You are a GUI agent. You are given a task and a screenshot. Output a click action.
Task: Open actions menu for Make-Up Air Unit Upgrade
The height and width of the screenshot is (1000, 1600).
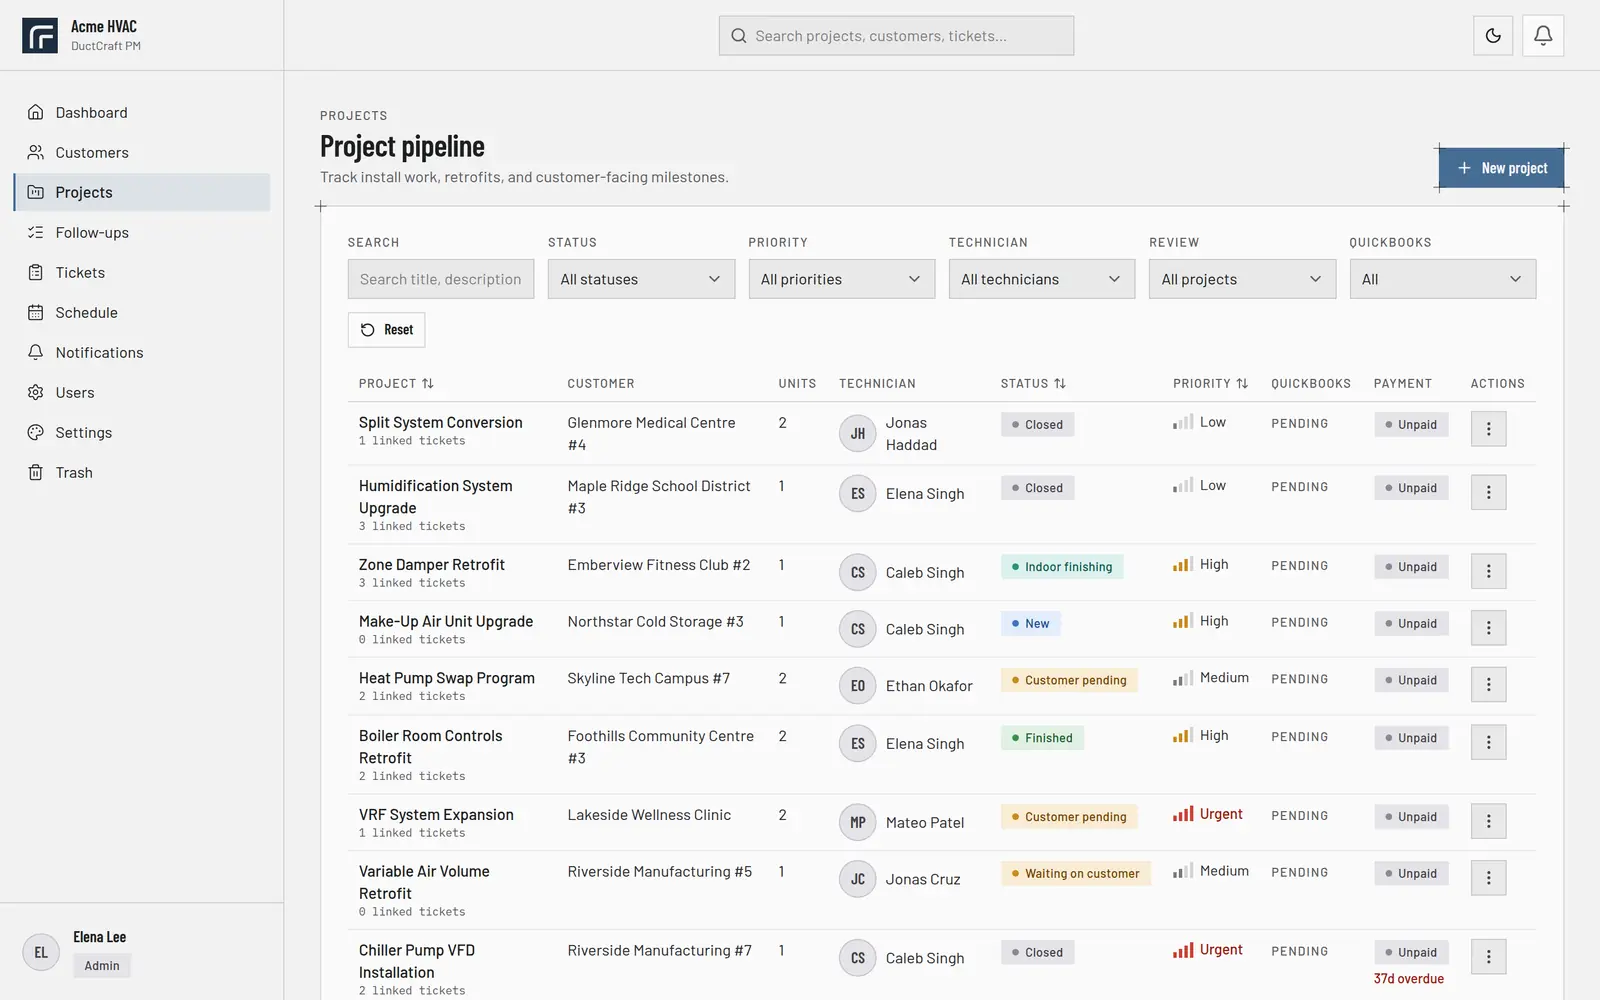(x=1488, y=628)
